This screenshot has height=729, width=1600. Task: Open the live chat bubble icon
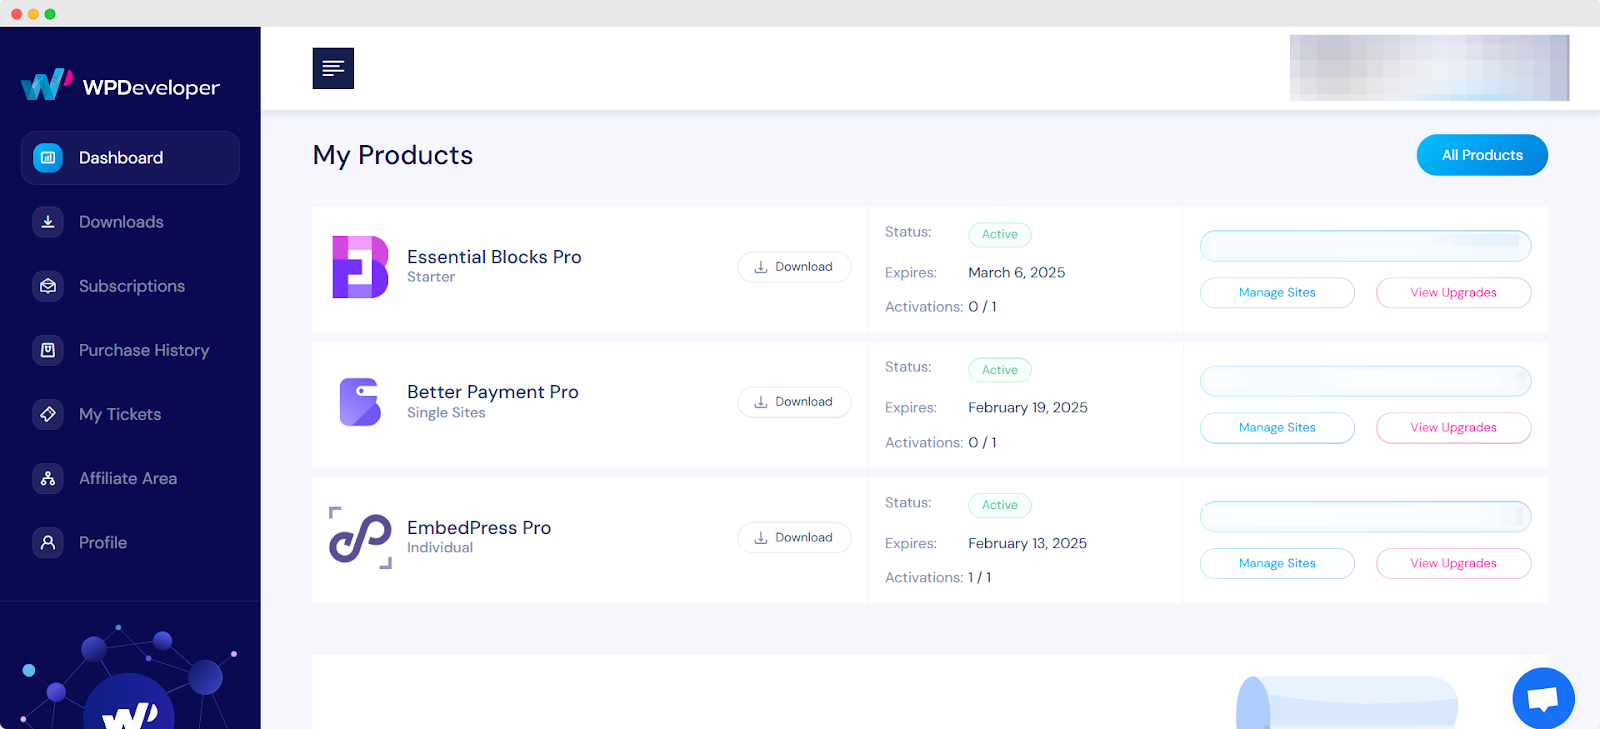coord(1543,698)
